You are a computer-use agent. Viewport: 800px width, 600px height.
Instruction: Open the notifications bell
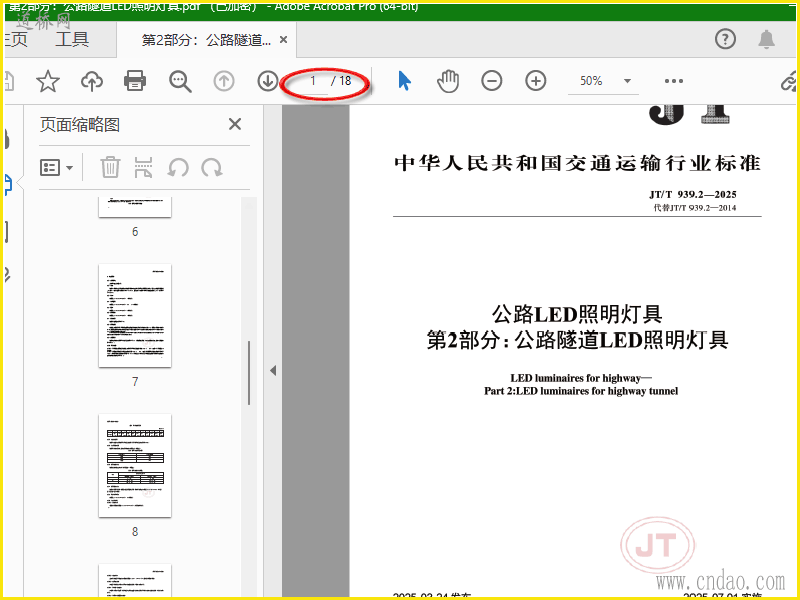coord(766,39)
